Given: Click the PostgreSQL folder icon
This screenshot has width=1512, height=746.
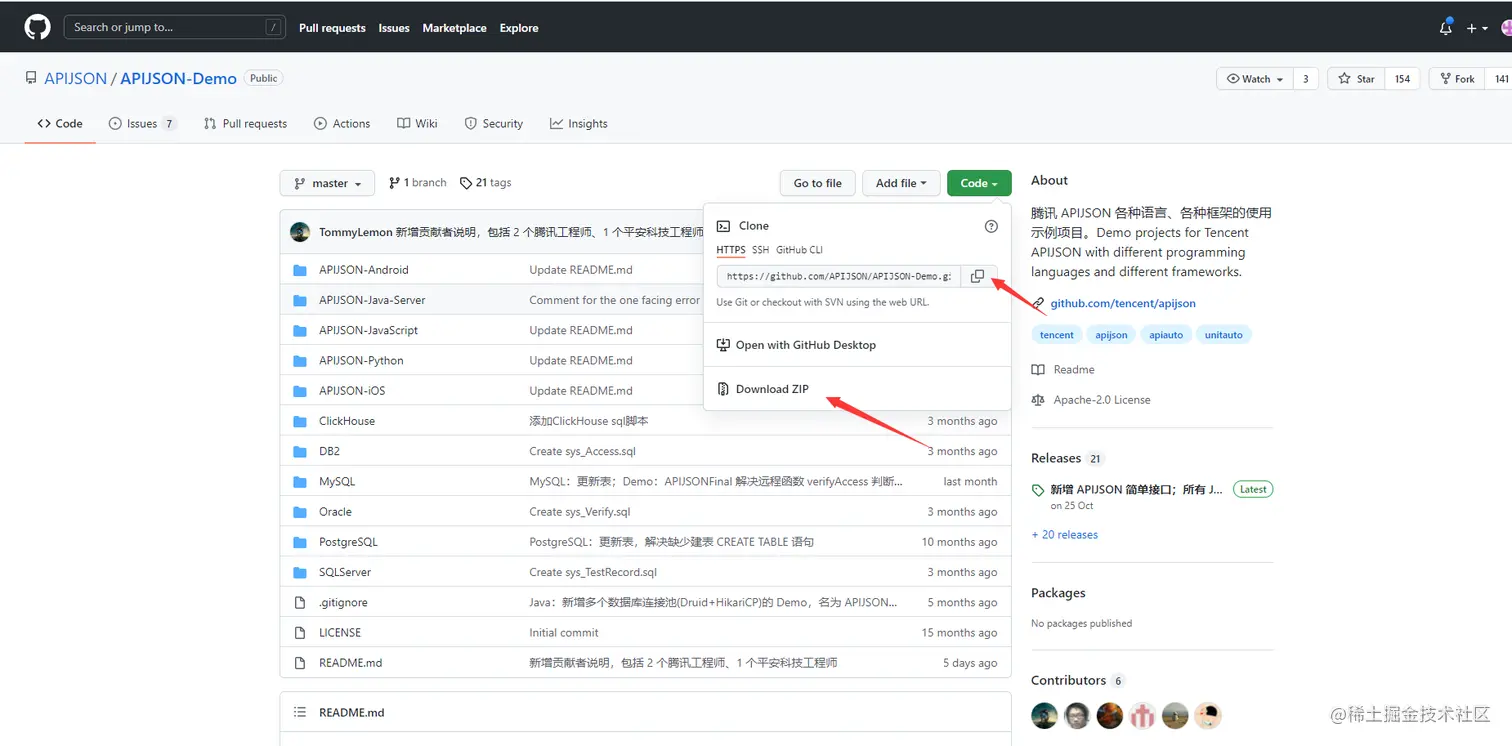Looking at the screenshot, I should (299, 542).
